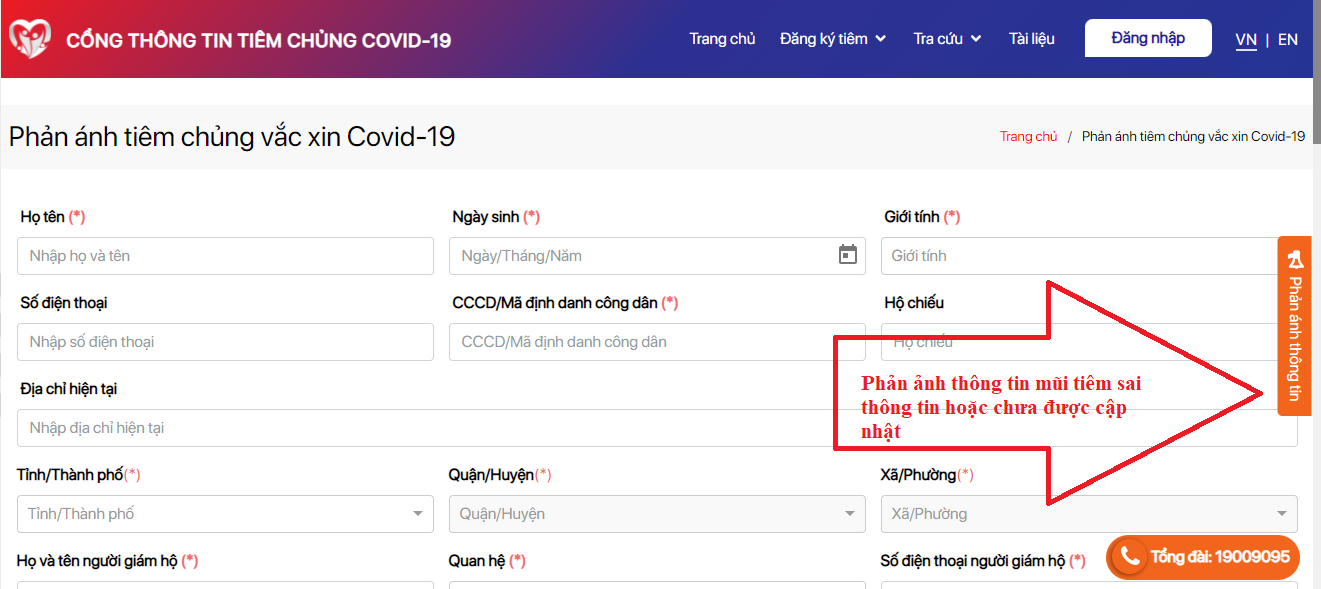The width and height of the screenshot is (1321, 589).
Task: Click the Tổng đài: 19009095 hotline button
Action: 1202,557
